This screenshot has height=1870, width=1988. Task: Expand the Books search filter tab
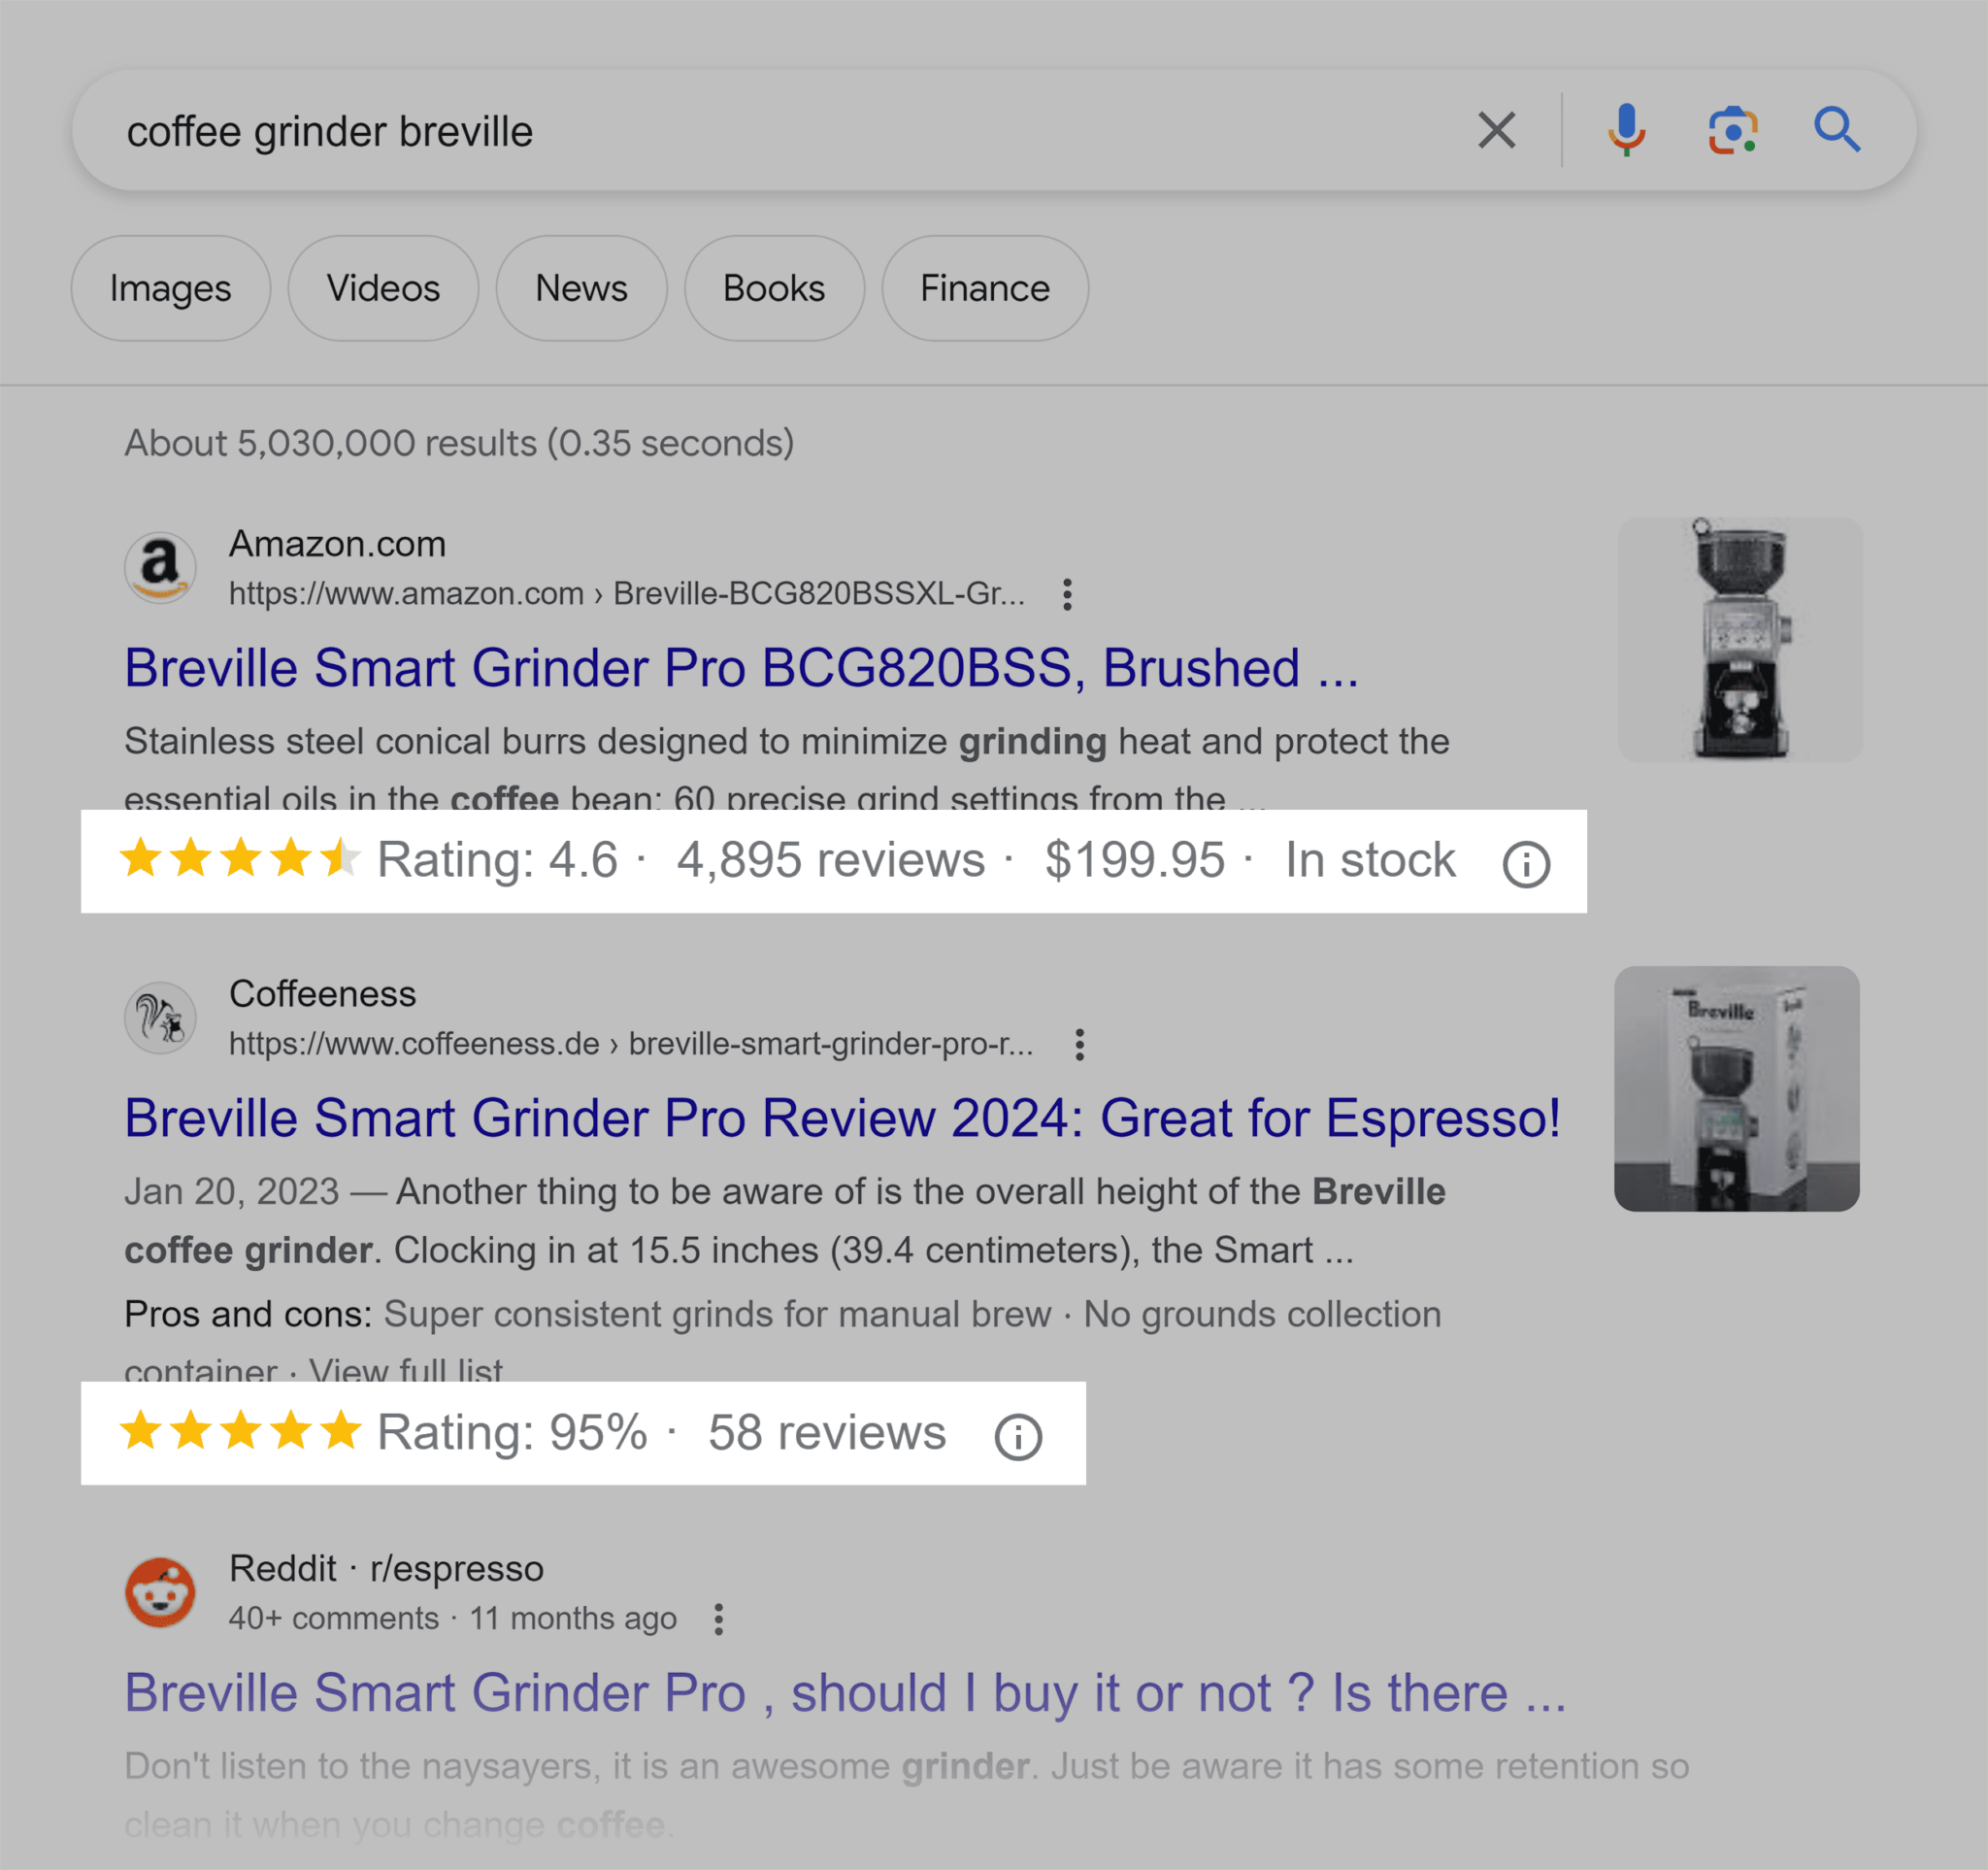coord(770,288)
